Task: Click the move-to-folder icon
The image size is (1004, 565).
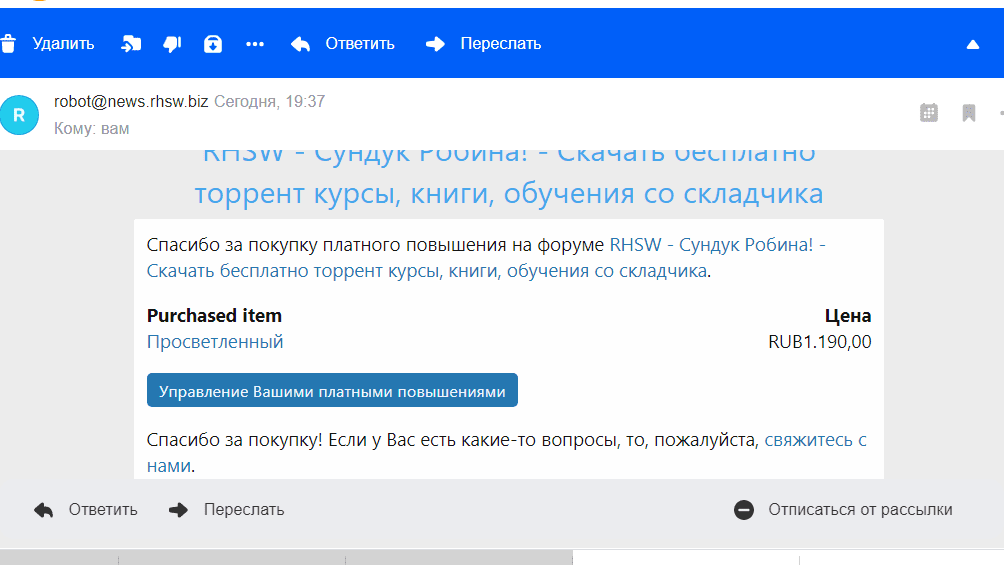Action: coord(131,44)
